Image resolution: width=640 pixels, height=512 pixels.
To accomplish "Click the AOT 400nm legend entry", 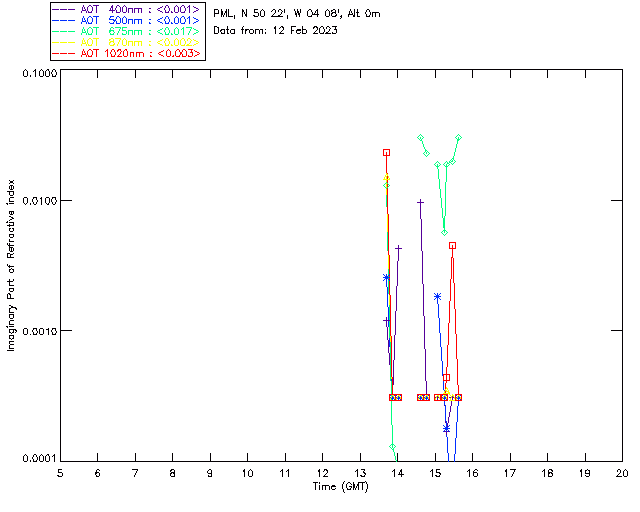I will 127,9.
